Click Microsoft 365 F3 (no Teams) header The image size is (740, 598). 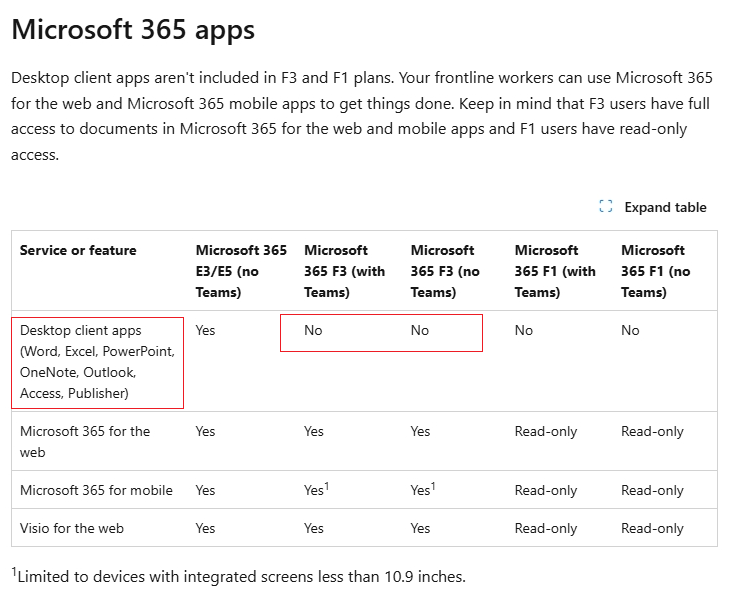click(x=445, y=271)
